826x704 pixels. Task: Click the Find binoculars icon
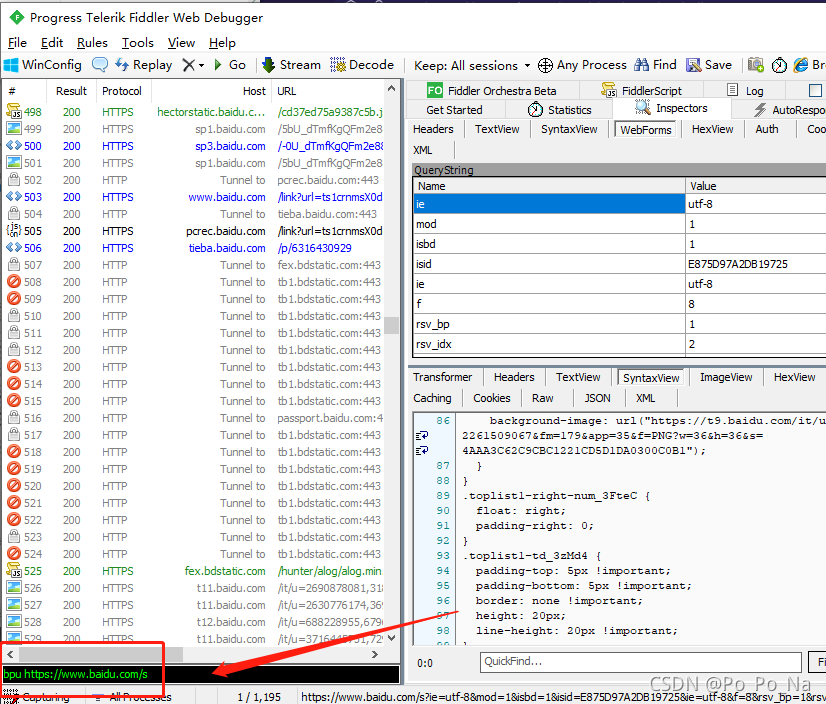click(x=641, y=65)
